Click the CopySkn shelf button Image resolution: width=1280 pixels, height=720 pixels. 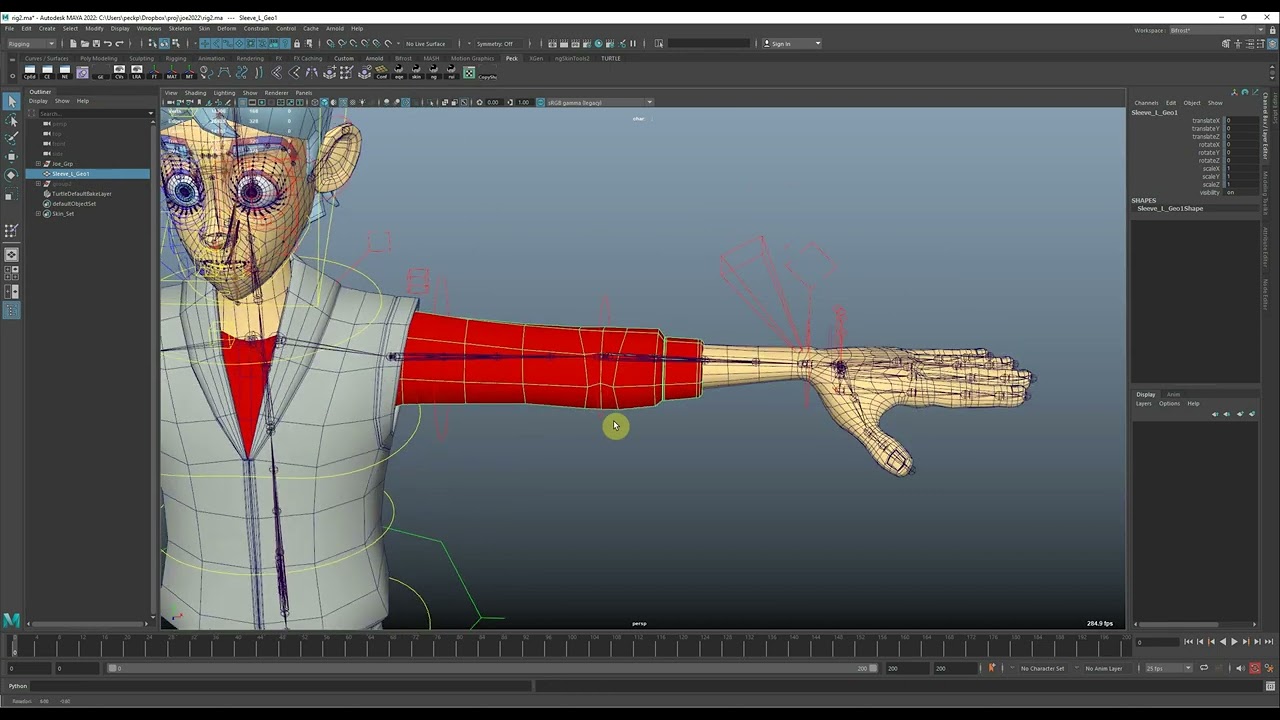point(487,72)
